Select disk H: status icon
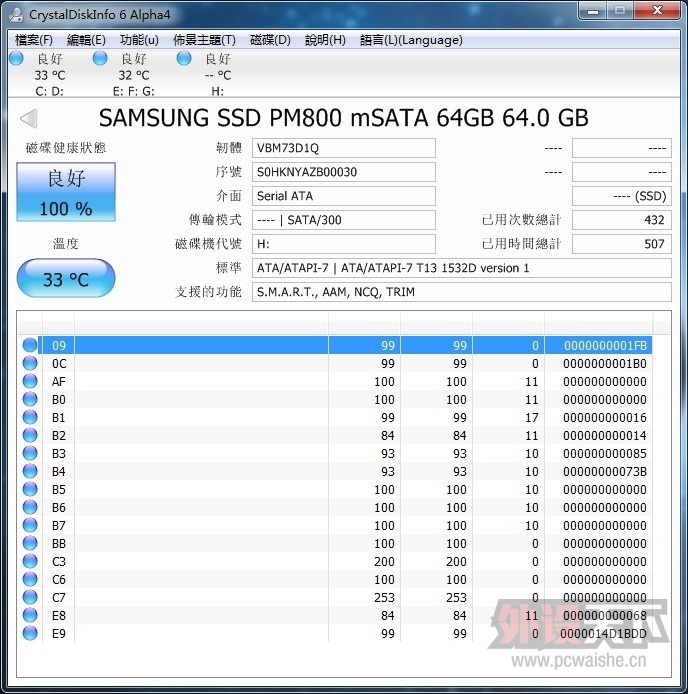Image resolution: width=688 pixels, height=694 pixels. (184, 58)
